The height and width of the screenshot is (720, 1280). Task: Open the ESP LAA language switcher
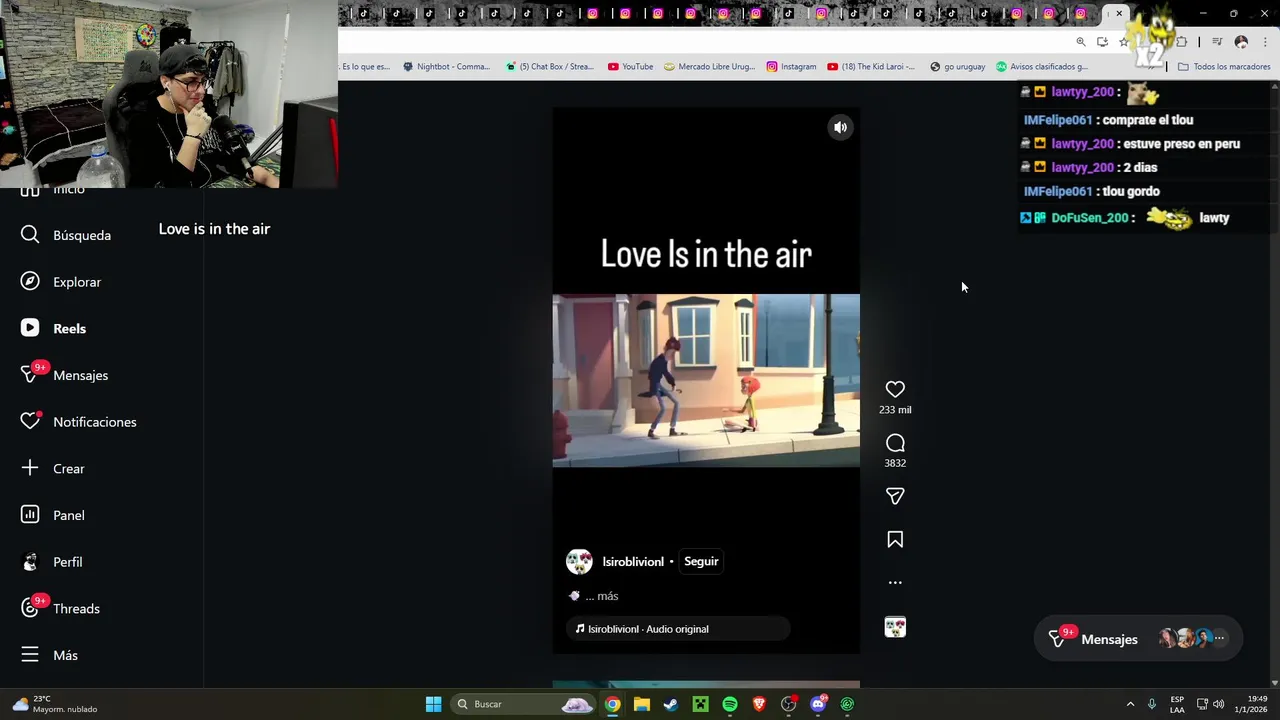[1177, 704]
